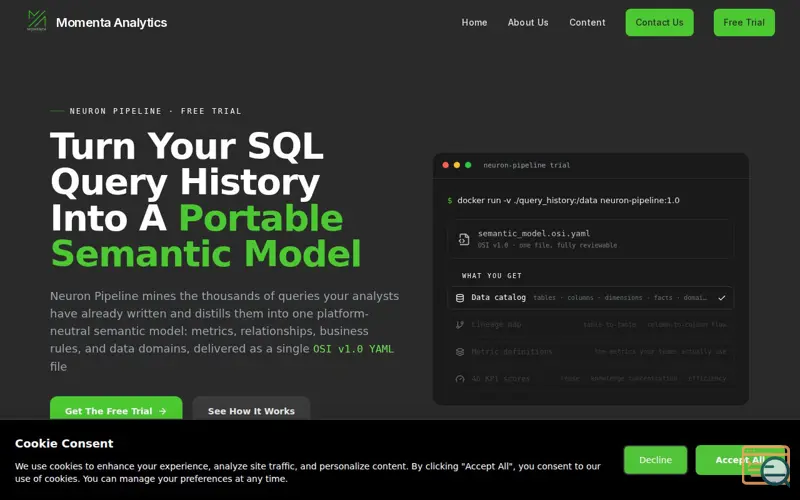Open the chat widget icon

coord(766,466)
